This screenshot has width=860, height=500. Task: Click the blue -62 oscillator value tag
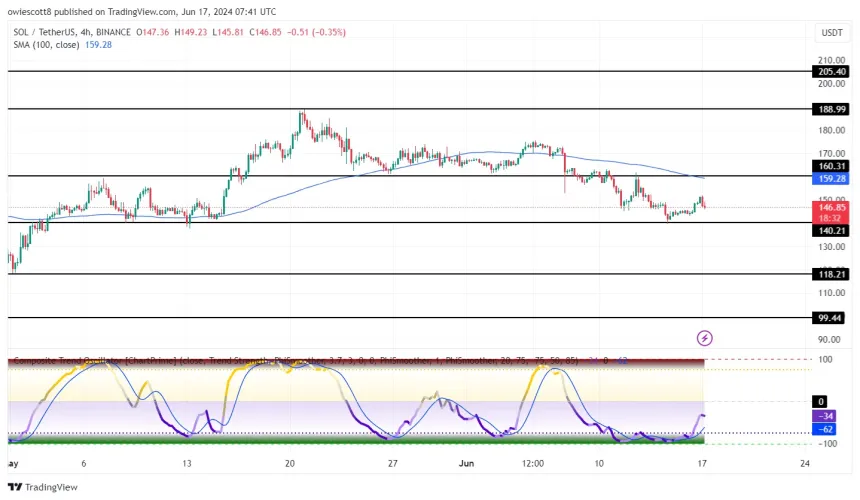(x=826, y=428)
